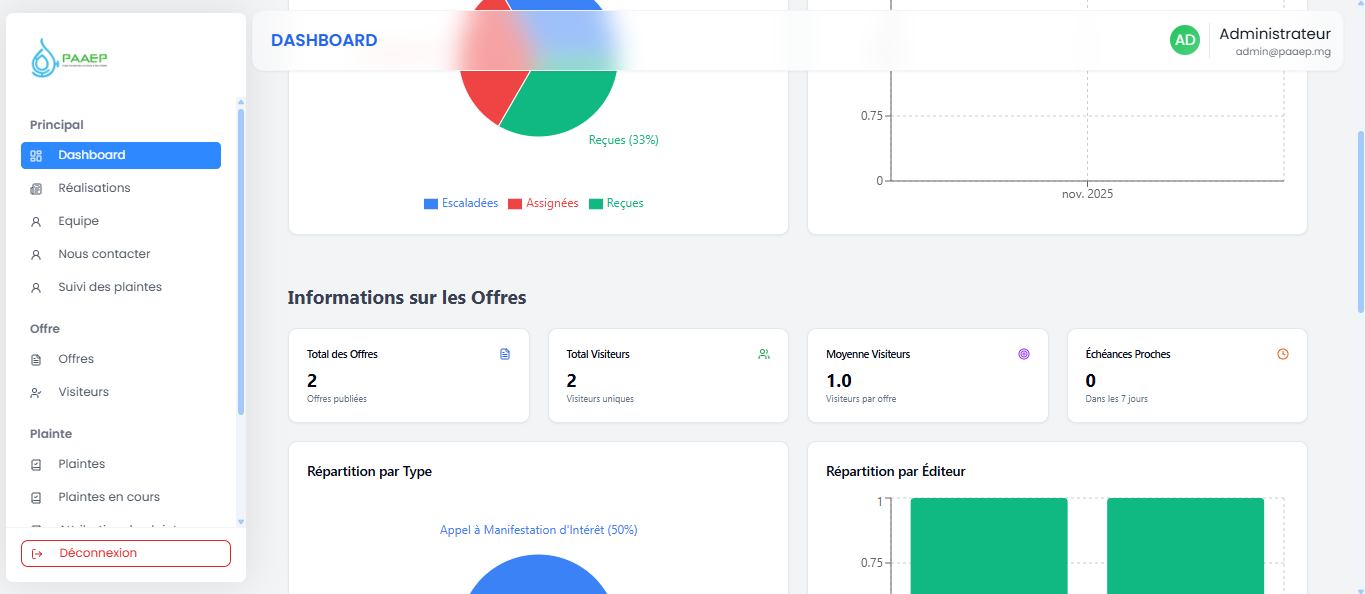Click the sidebar scroll-down arrow
Screen dimensions: 1365x594
240,522
